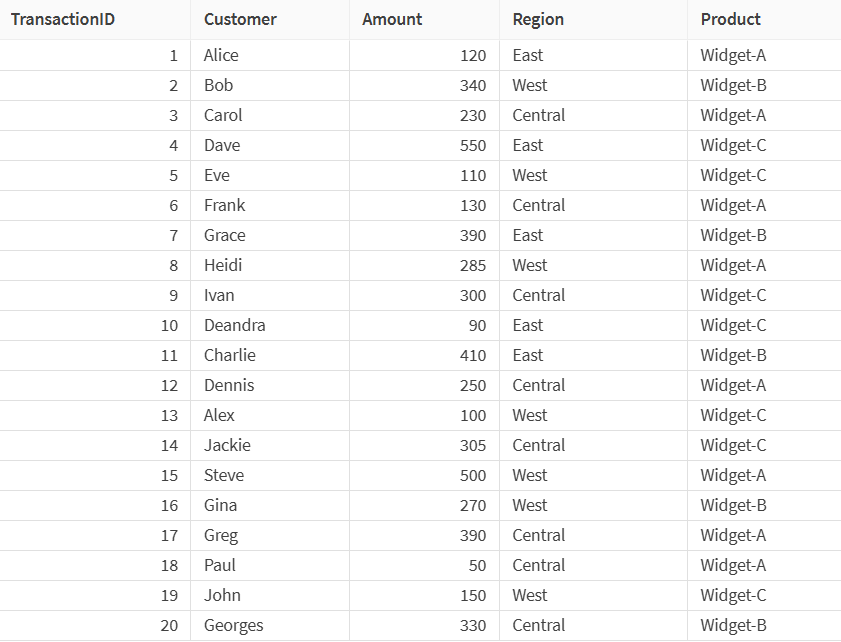The width and height of the screenshot is (841, 642).
Task: Click the Deandra name cell
Action: [x=234, y=325]
